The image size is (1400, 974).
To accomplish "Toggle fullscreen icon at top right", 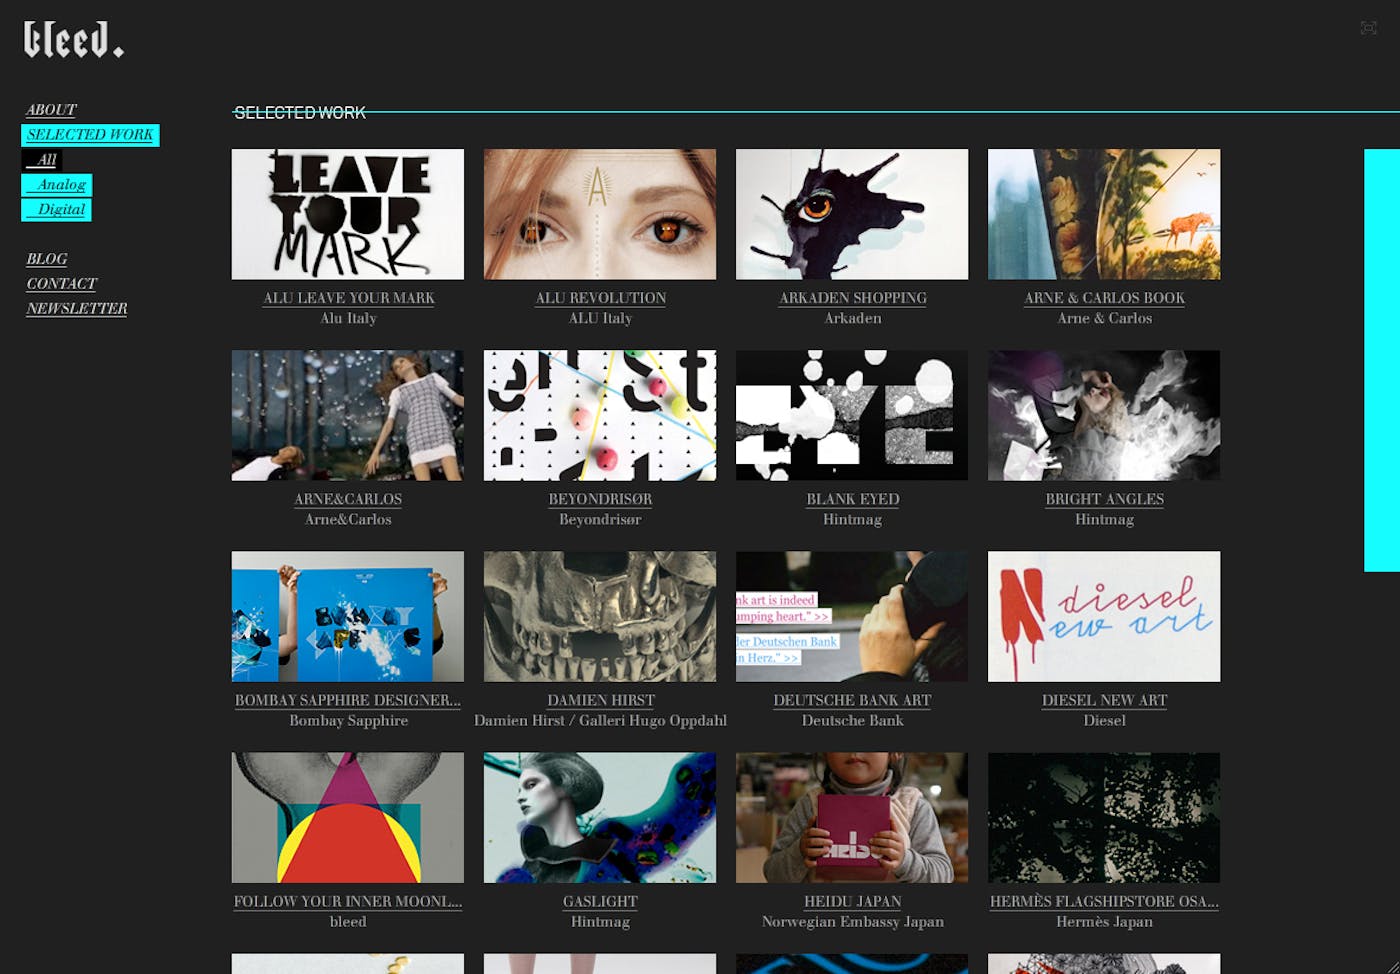I will pos(1369,28).
